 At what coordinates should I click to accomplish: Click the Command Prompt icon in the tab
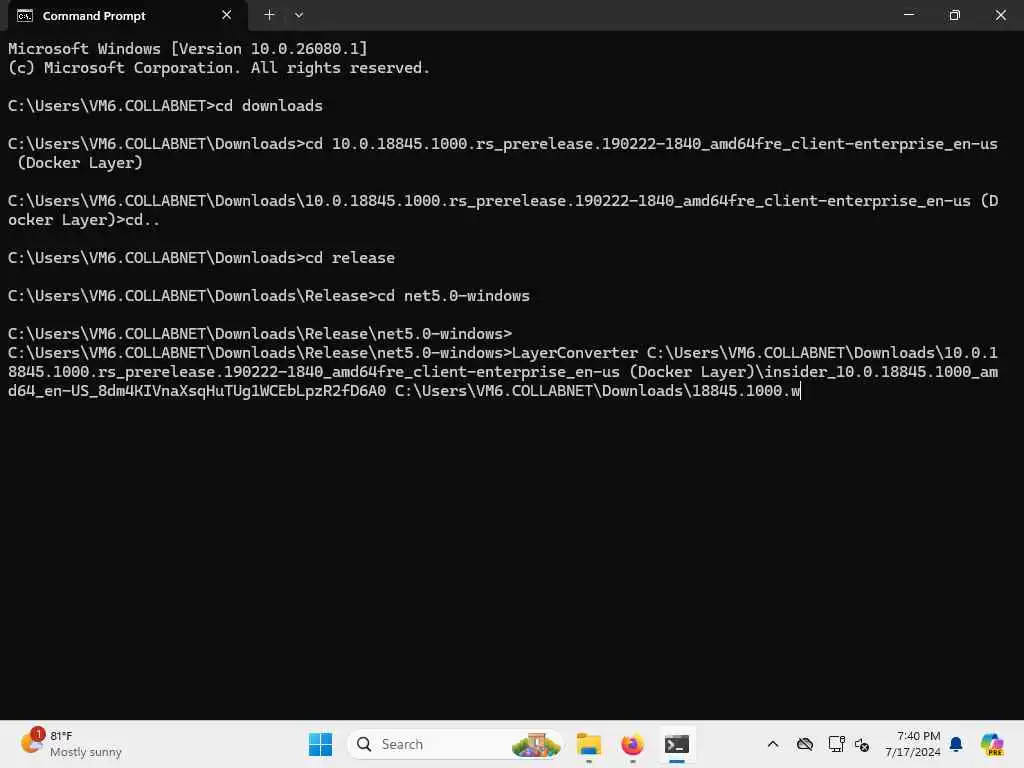coord(25,16)
